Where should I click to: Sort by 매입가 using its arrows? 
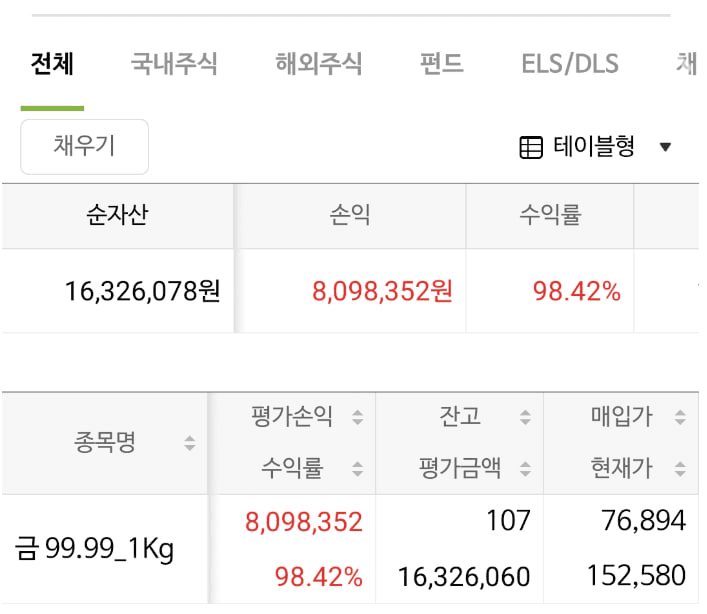pos(681,418)
